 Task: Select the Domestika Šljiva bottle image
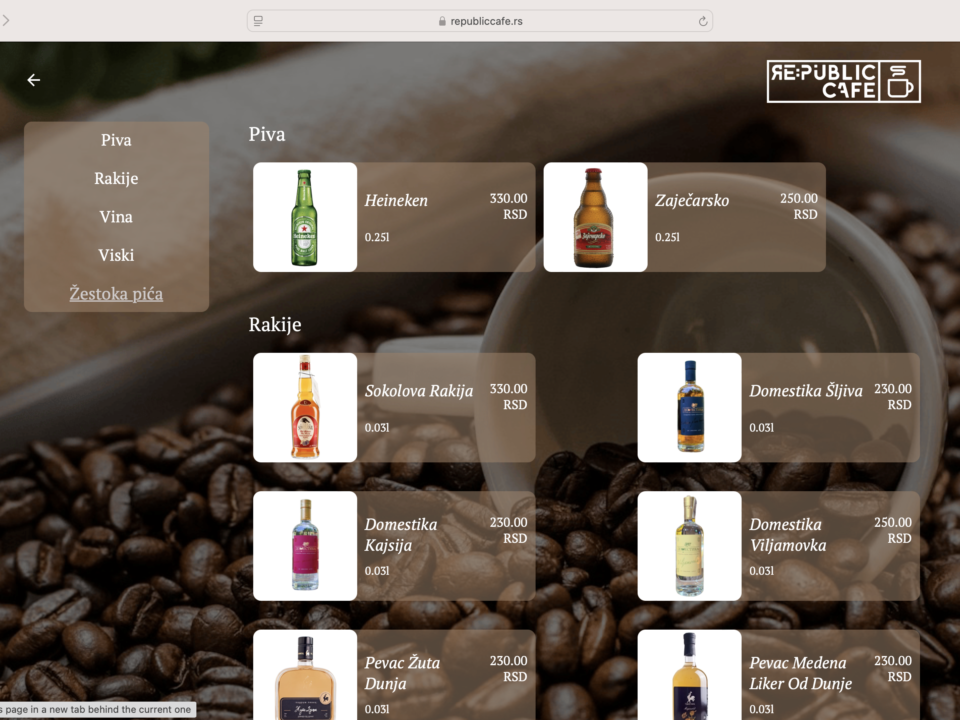tap(689, 407)
